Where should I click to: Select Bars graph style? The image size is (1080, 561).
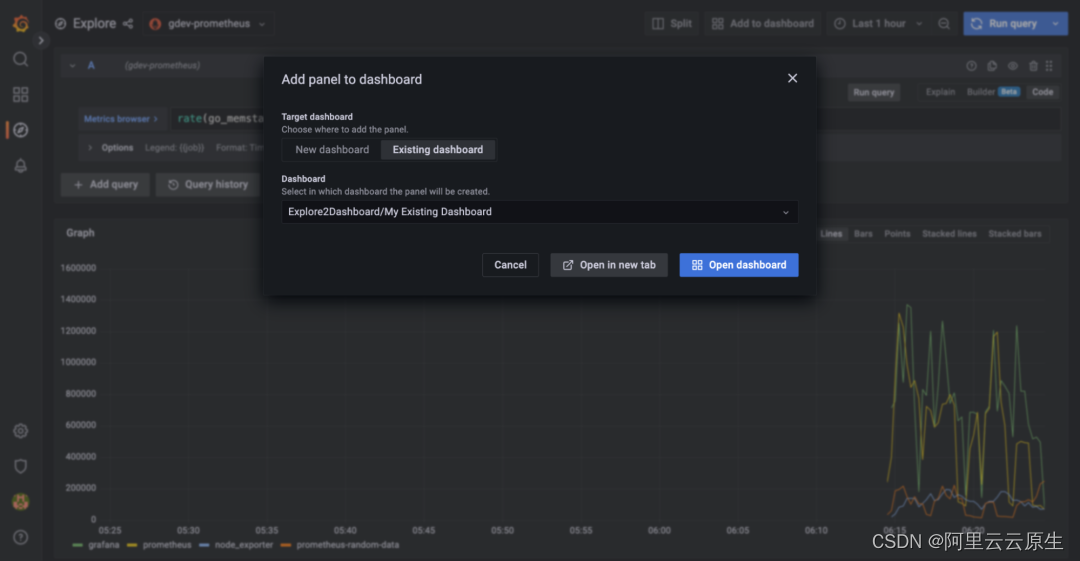coord(863,234)
